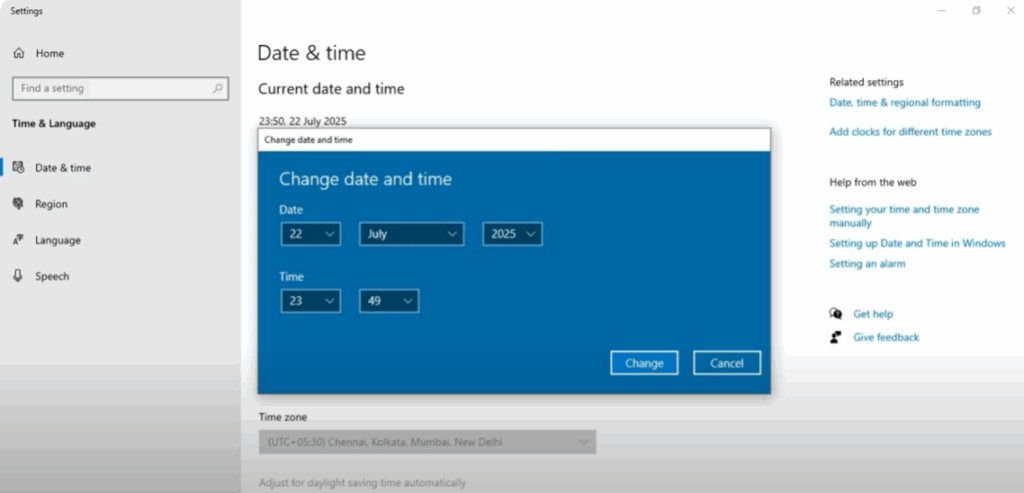
Task: Click the Give feedback person icon
Action: tap(836, 337)
